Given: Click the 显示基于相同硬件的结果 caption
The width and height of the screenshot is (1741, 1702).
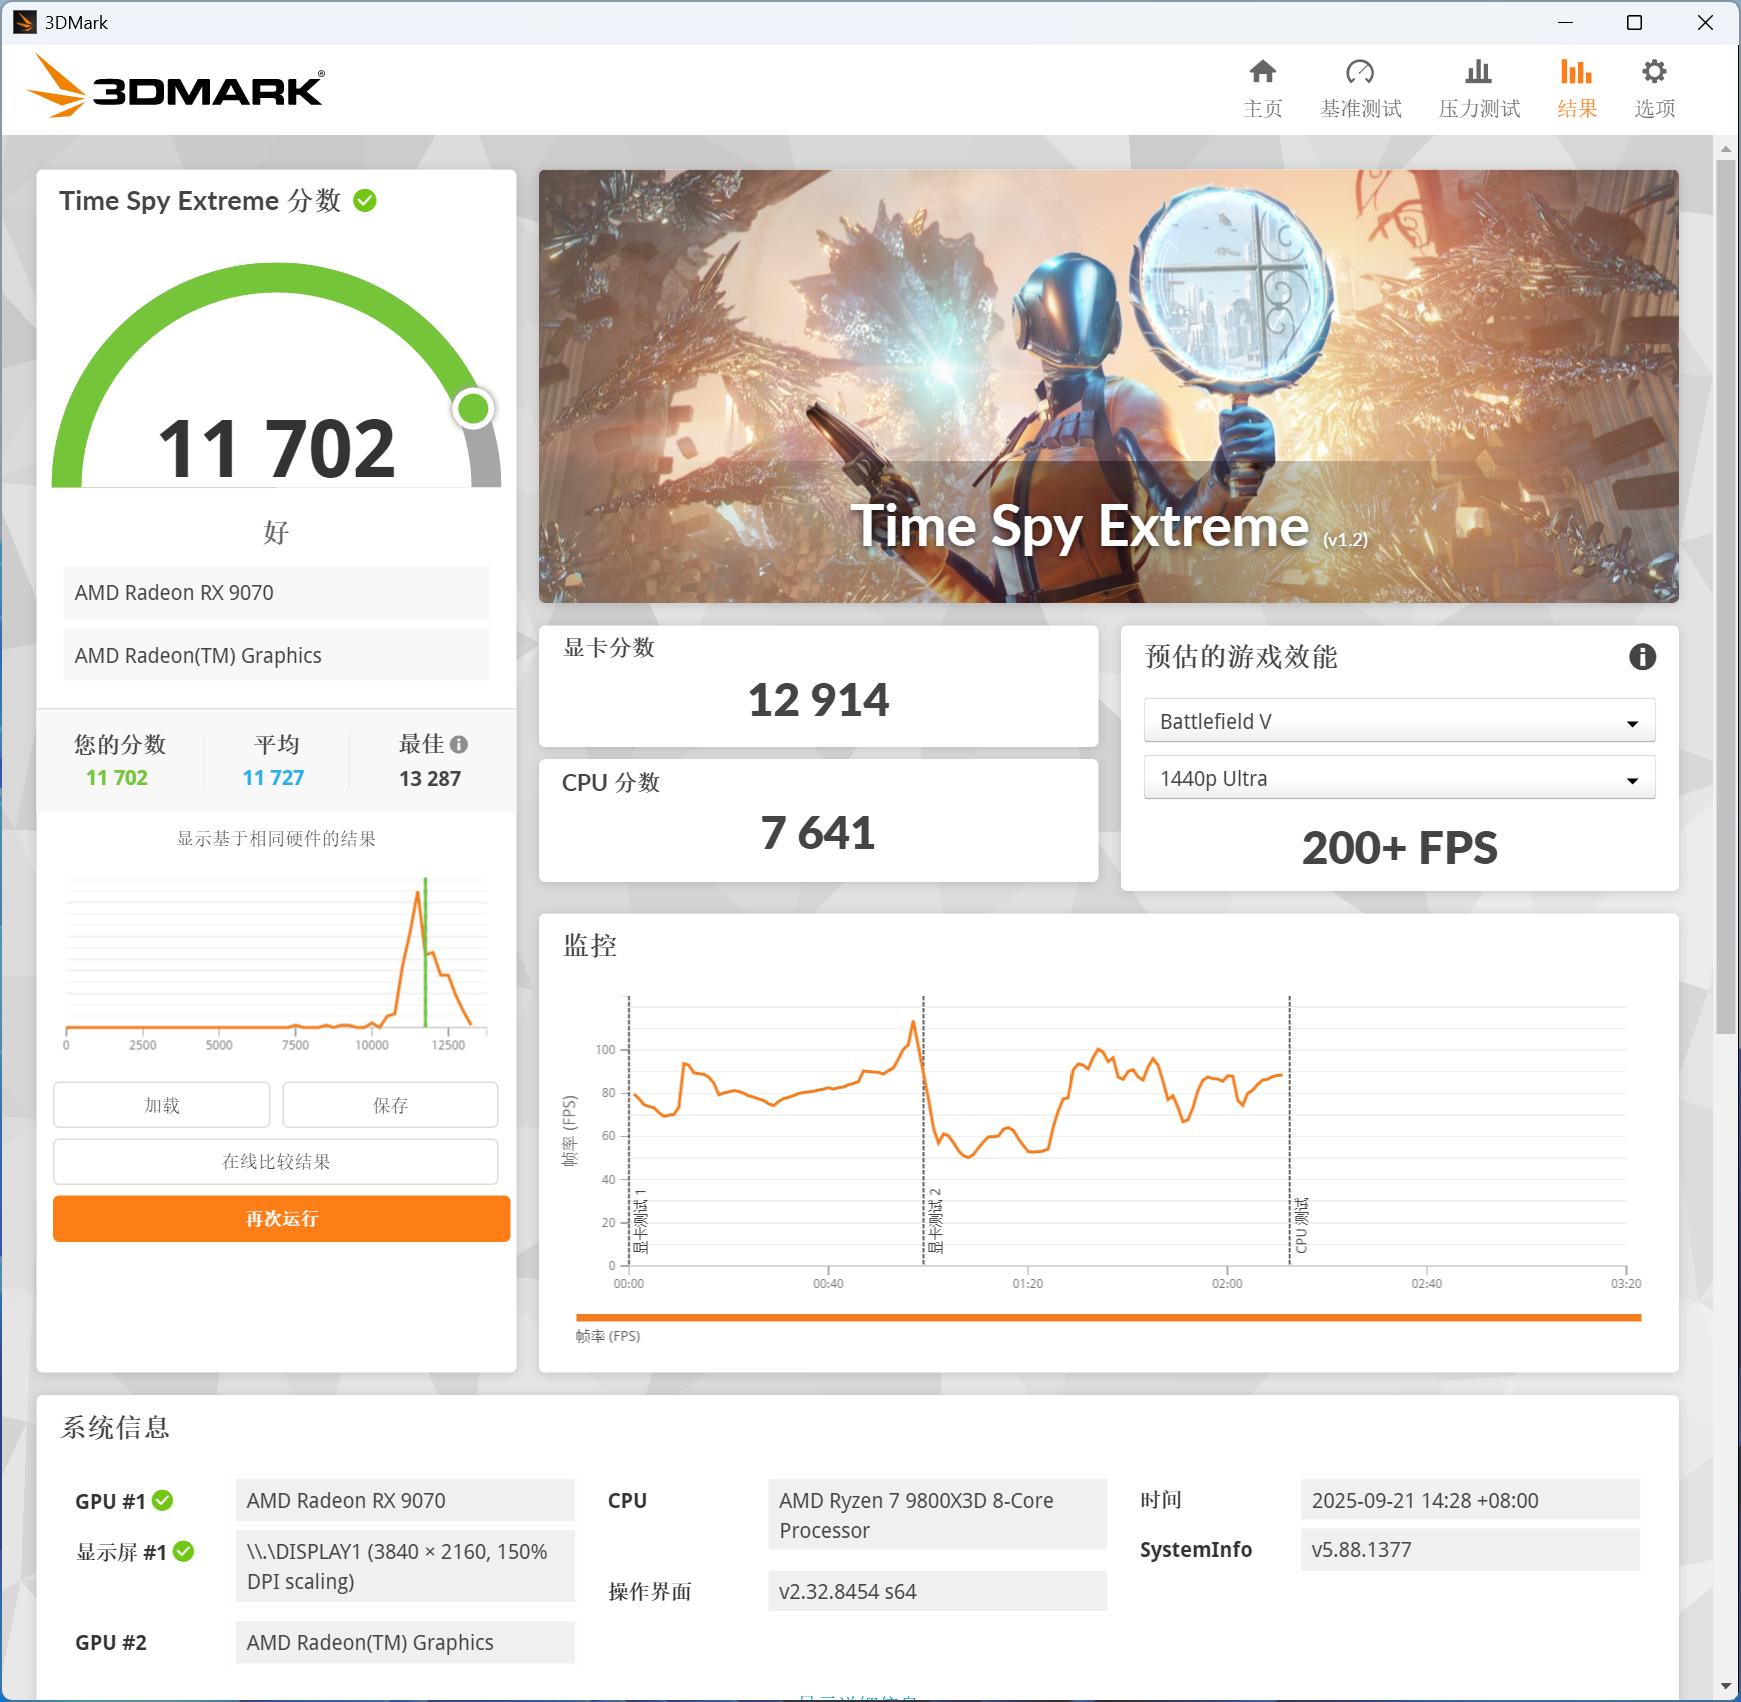Looking at the screenshot, I should [x=276, y=838].
